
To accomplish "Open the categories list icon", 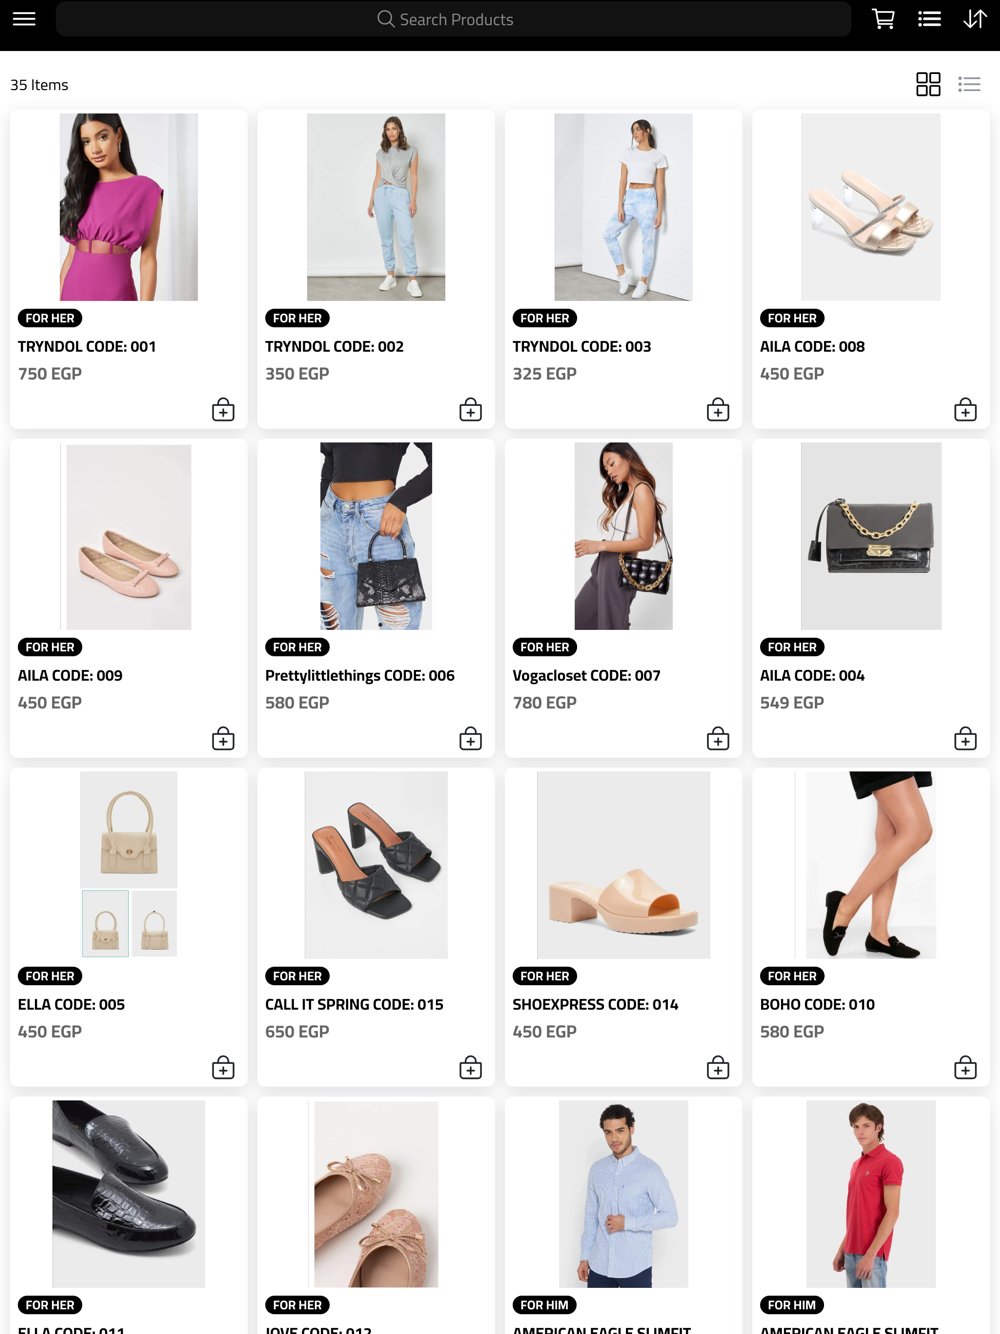I will coord(929,19).
